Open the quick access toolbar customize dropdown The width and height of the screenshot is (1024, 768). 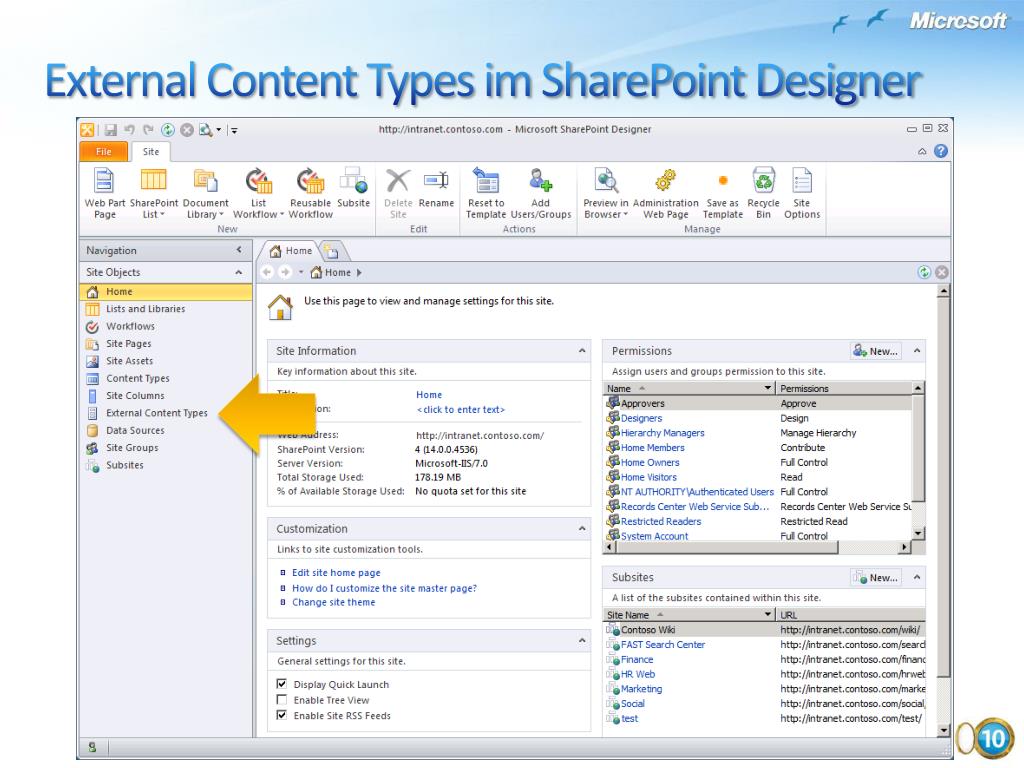[234, 131]
